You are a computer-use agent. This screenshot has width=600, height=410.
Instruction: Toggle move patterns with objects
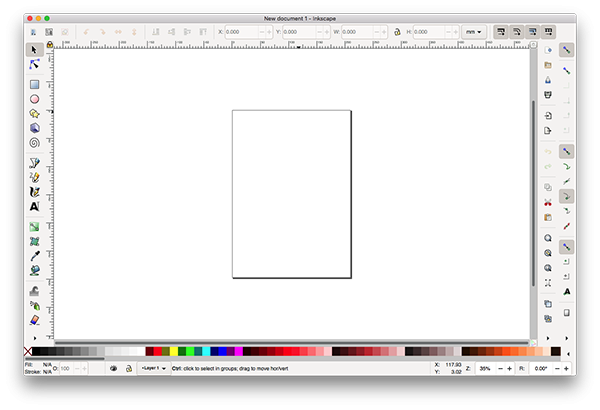point(548,32)
